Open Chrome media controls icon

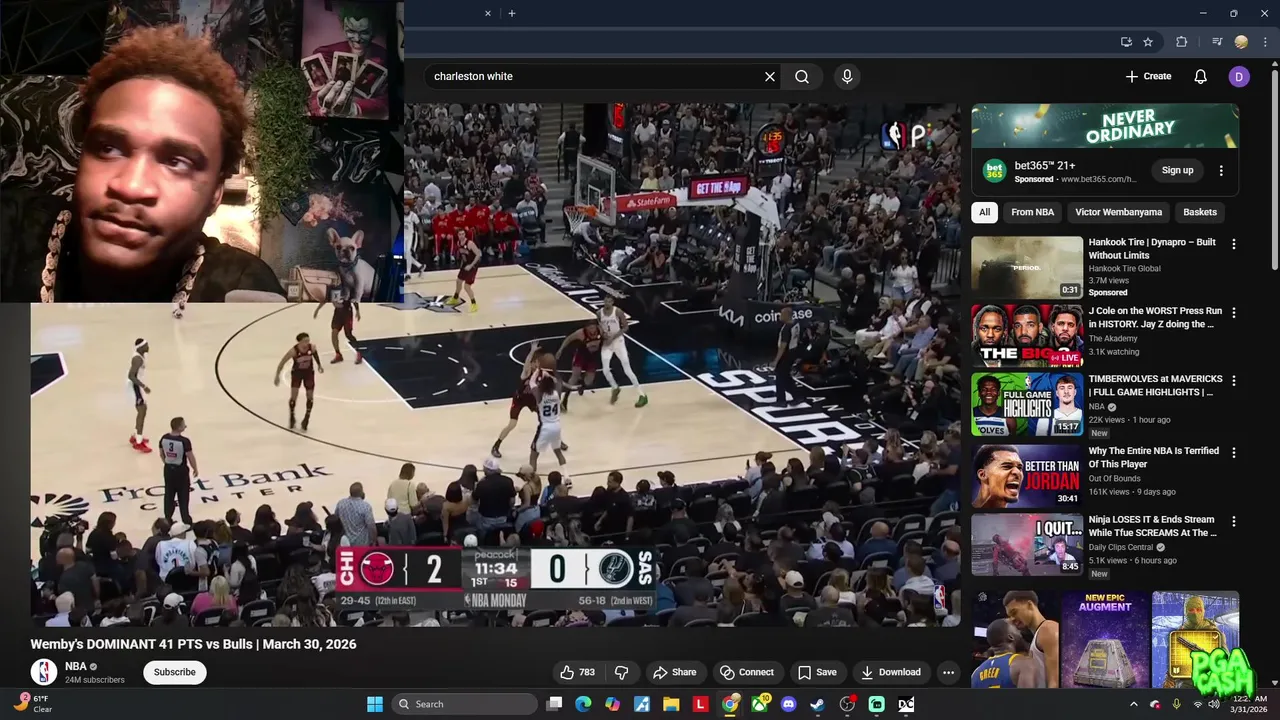tap(1217, 42)
